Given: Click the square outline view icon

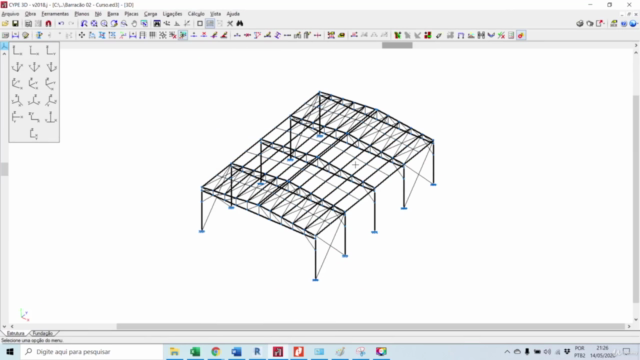Looking at the screenshot, I should [200, 24].
